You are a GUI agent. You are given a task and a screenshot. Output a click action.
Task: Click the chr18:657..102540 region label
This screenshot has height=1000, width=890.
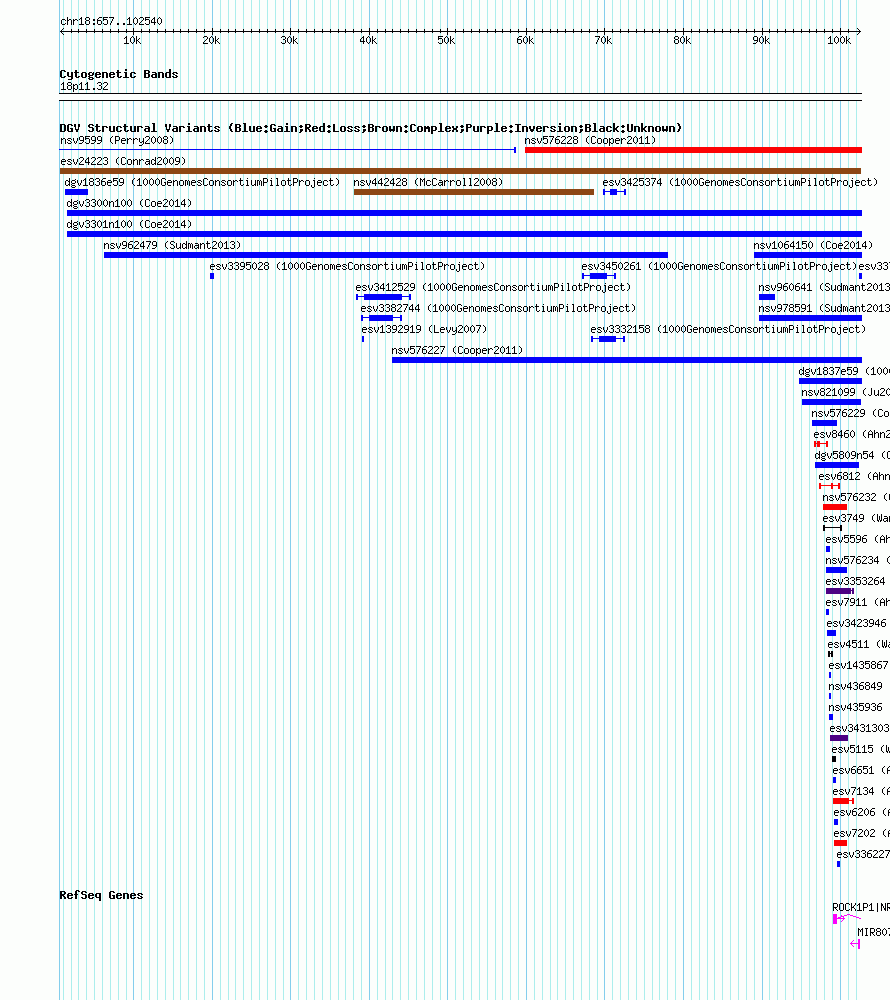tap(111, 22)
